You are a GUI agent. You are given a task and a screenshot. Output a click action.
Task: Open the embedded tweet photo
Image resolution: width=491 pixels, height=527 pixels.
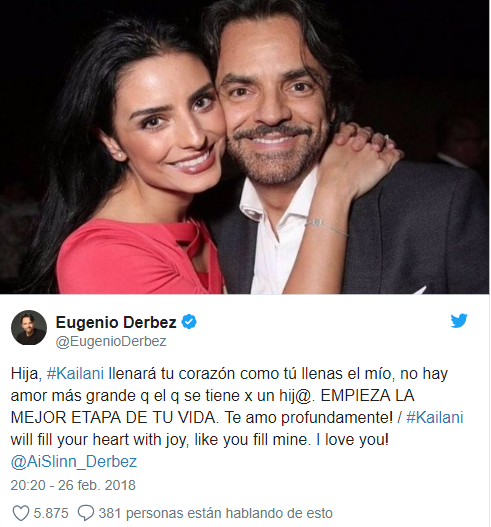click(x=245, y=147)
